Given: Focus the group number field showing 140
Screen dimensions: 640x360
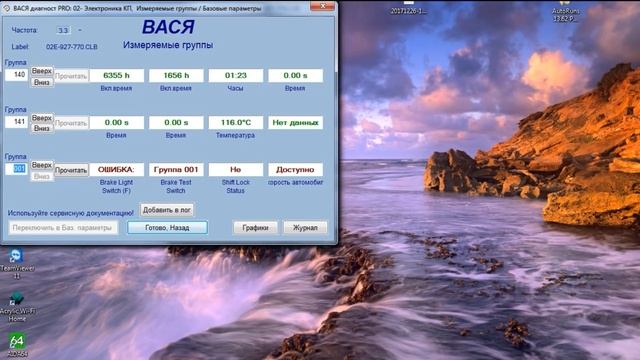Looking at the screenshot, I should click(x=16, y=75).
